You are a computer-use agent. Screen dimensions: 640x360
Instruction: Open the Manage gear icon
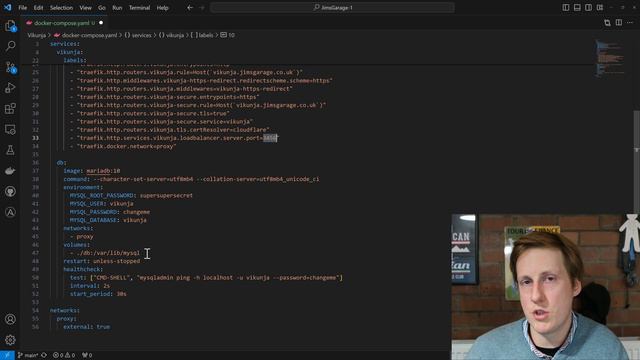coord(10,340)
